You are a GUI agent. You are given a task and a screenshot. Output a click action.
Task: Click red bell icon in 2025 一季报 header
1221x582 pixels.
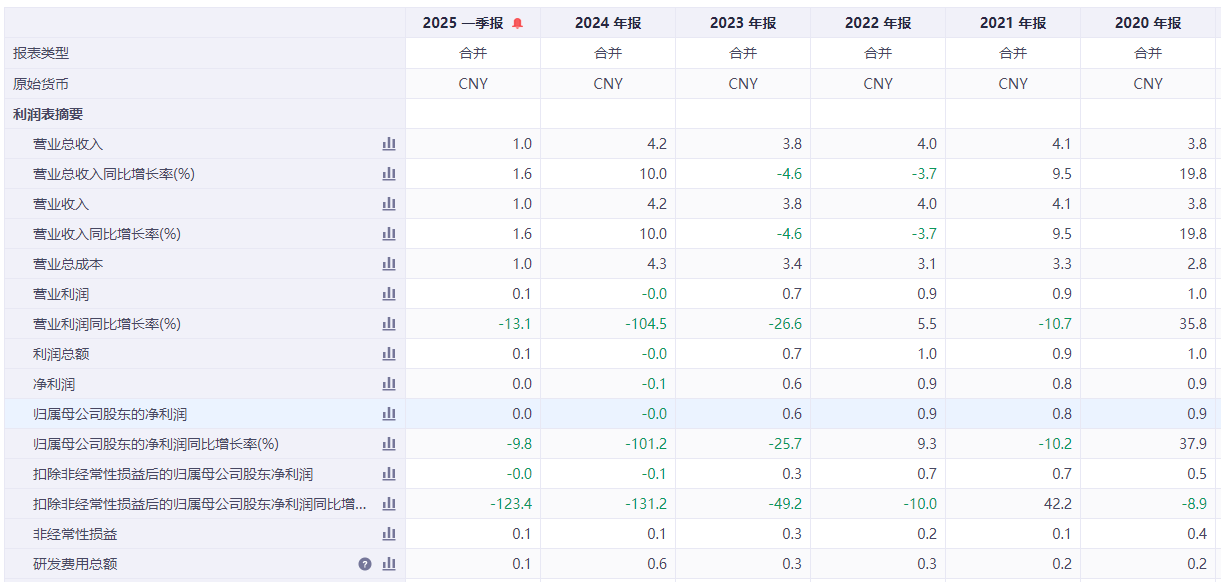point(517,23)
